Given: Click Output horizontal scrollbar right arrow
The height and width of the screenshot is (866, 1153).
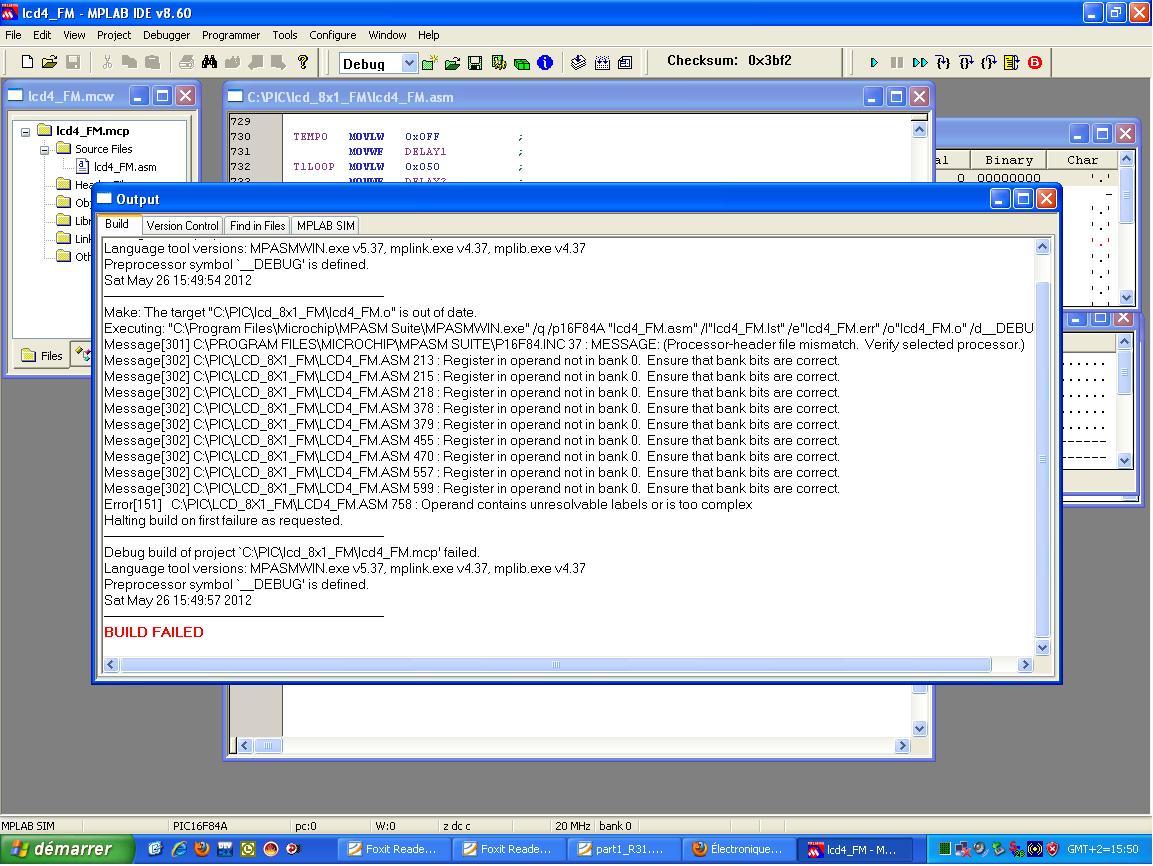Looking at the screenshot, I should pos(1025,665).
